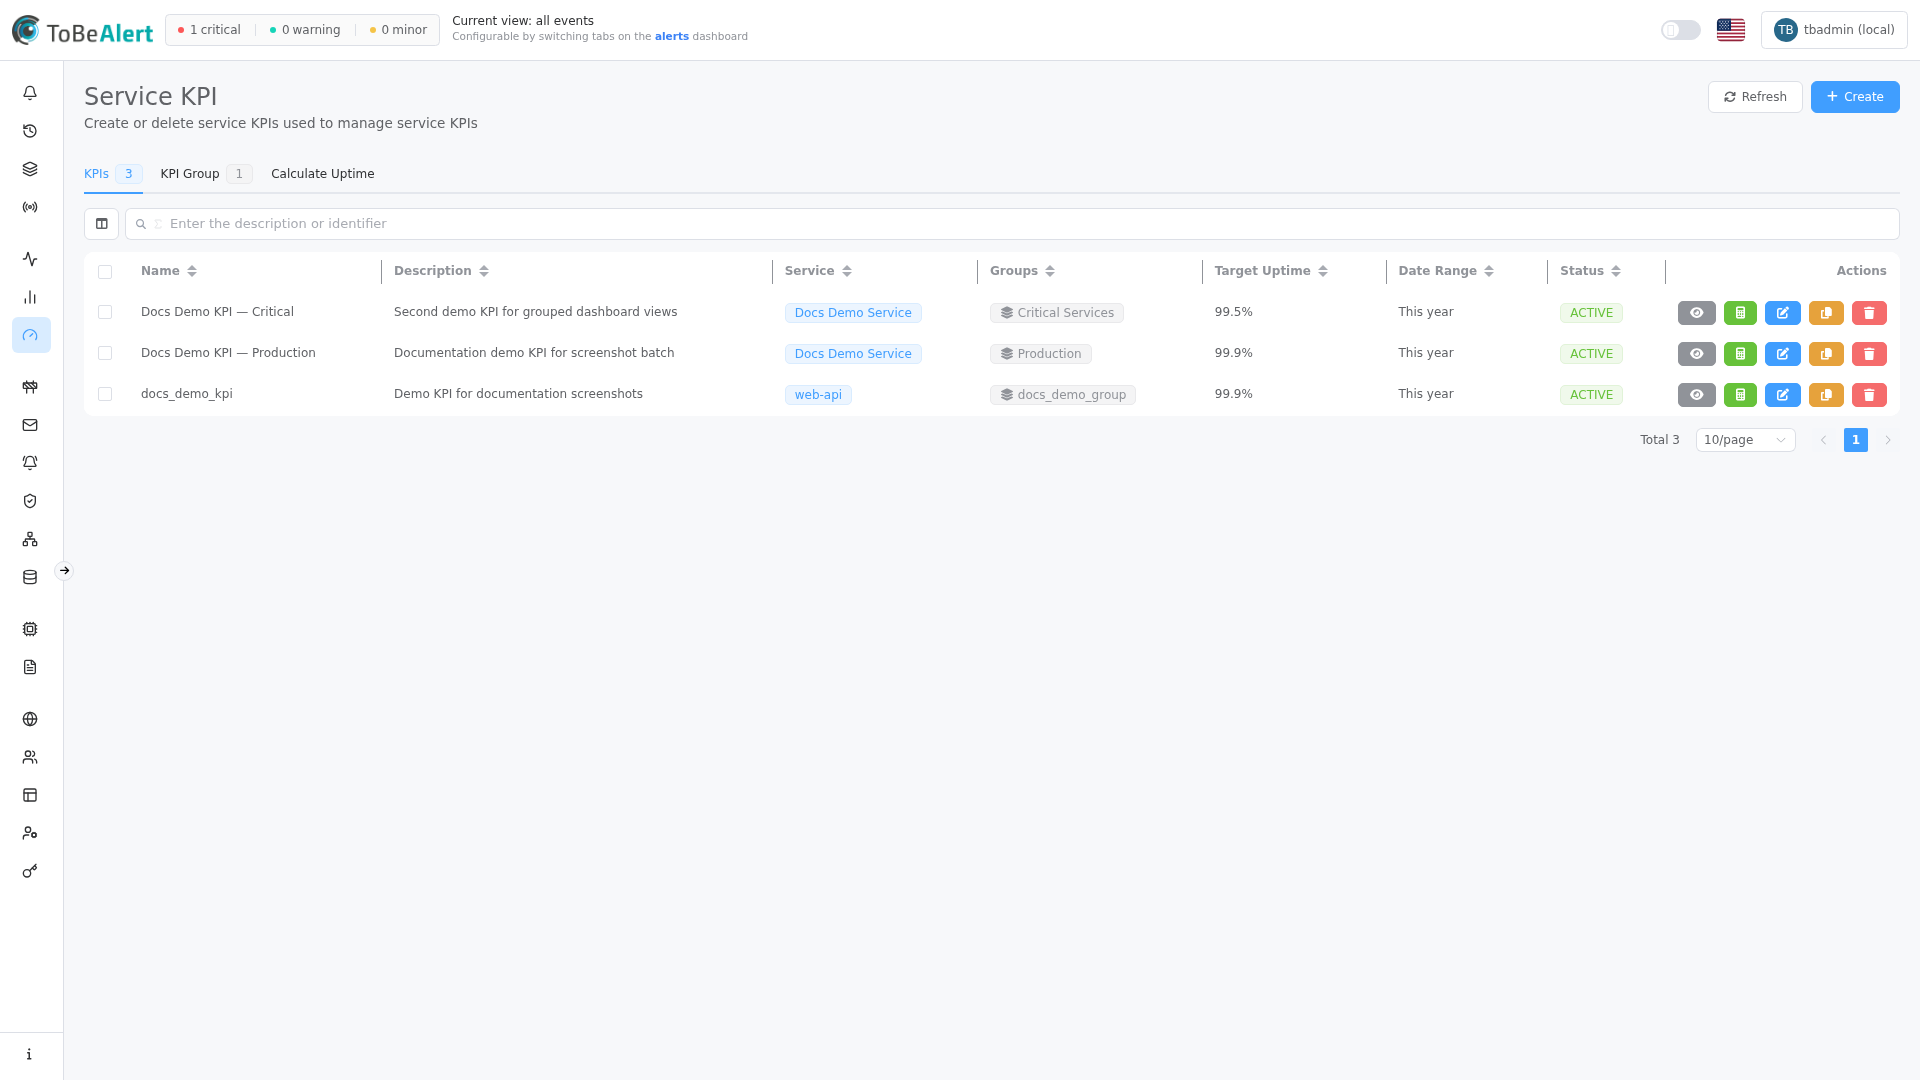Switch to the Calculate Uptime tab
1920x1080 pixels.
pyautogui.click(x=322, y=174)
